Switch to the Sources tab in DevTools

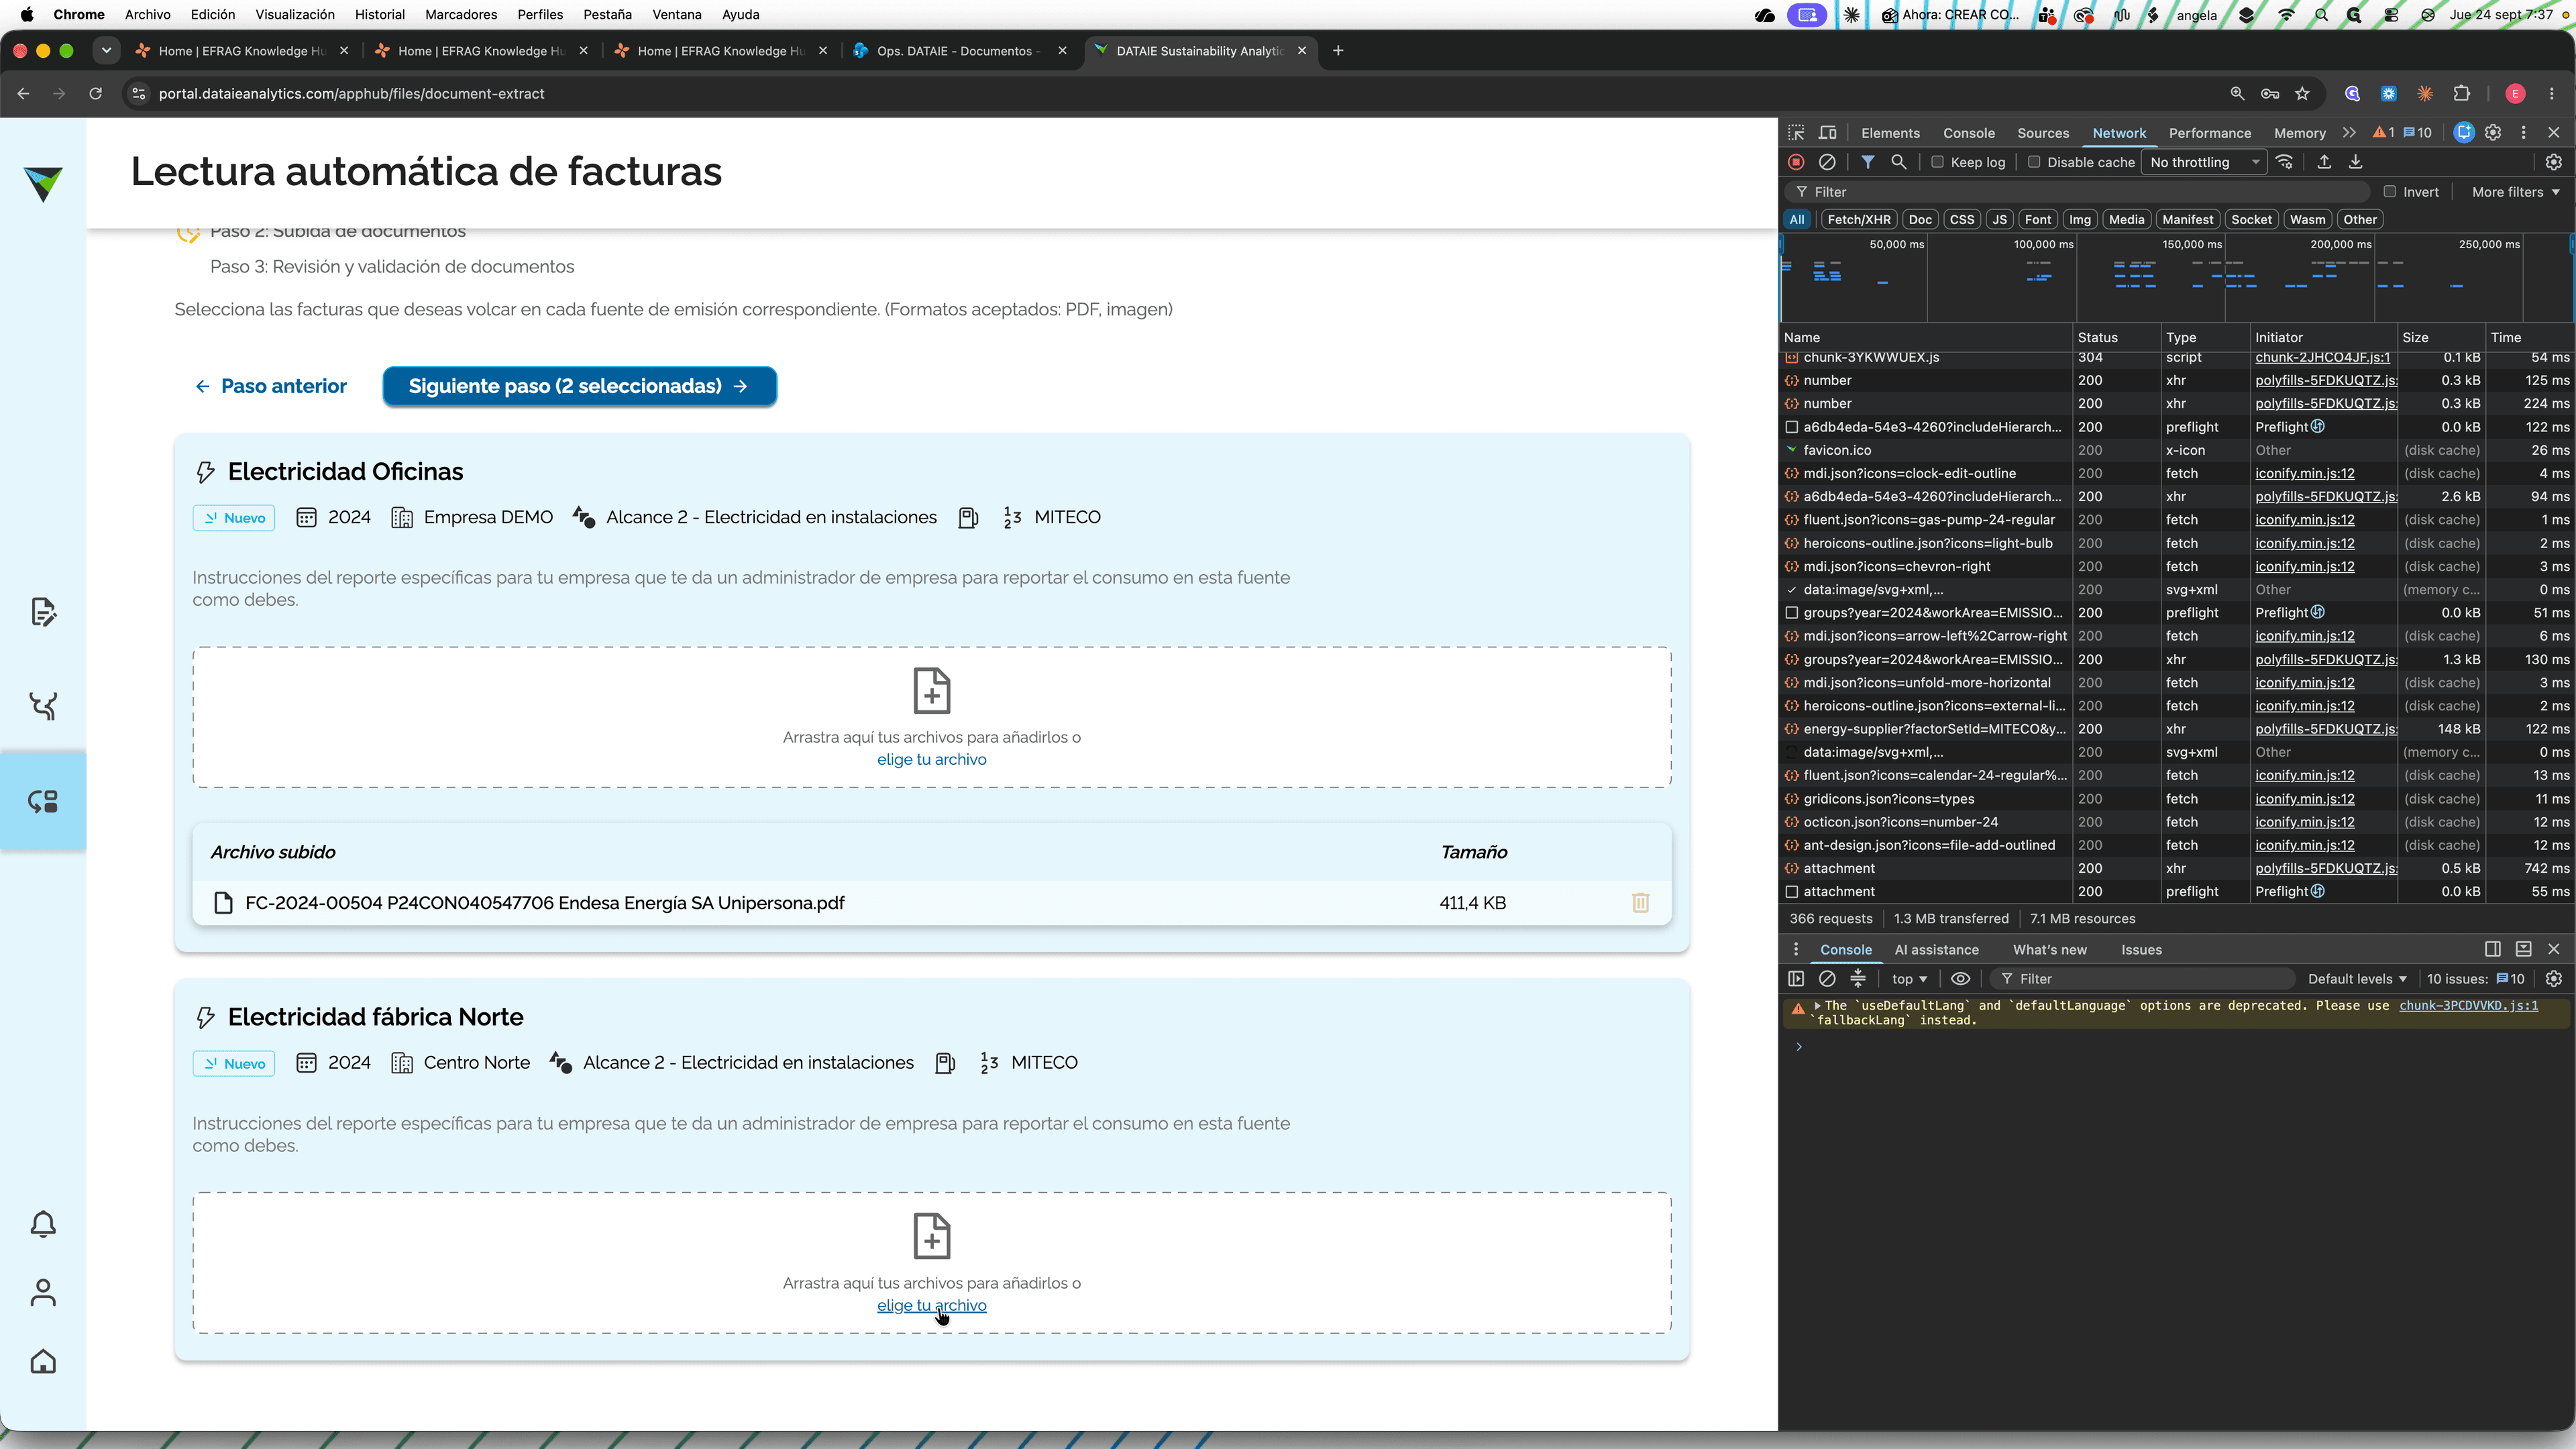click(2043, 133)
